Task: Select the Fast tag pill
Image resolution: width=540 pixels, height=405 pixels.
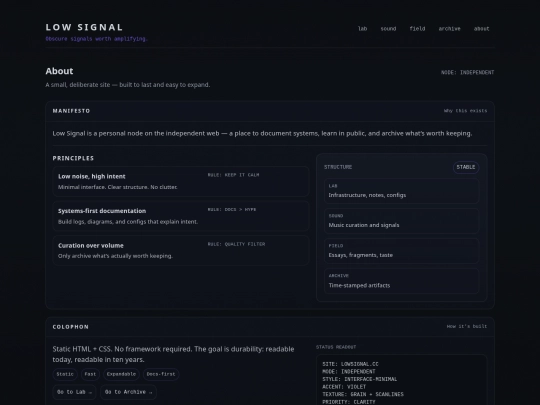Action: coord(90,374)
